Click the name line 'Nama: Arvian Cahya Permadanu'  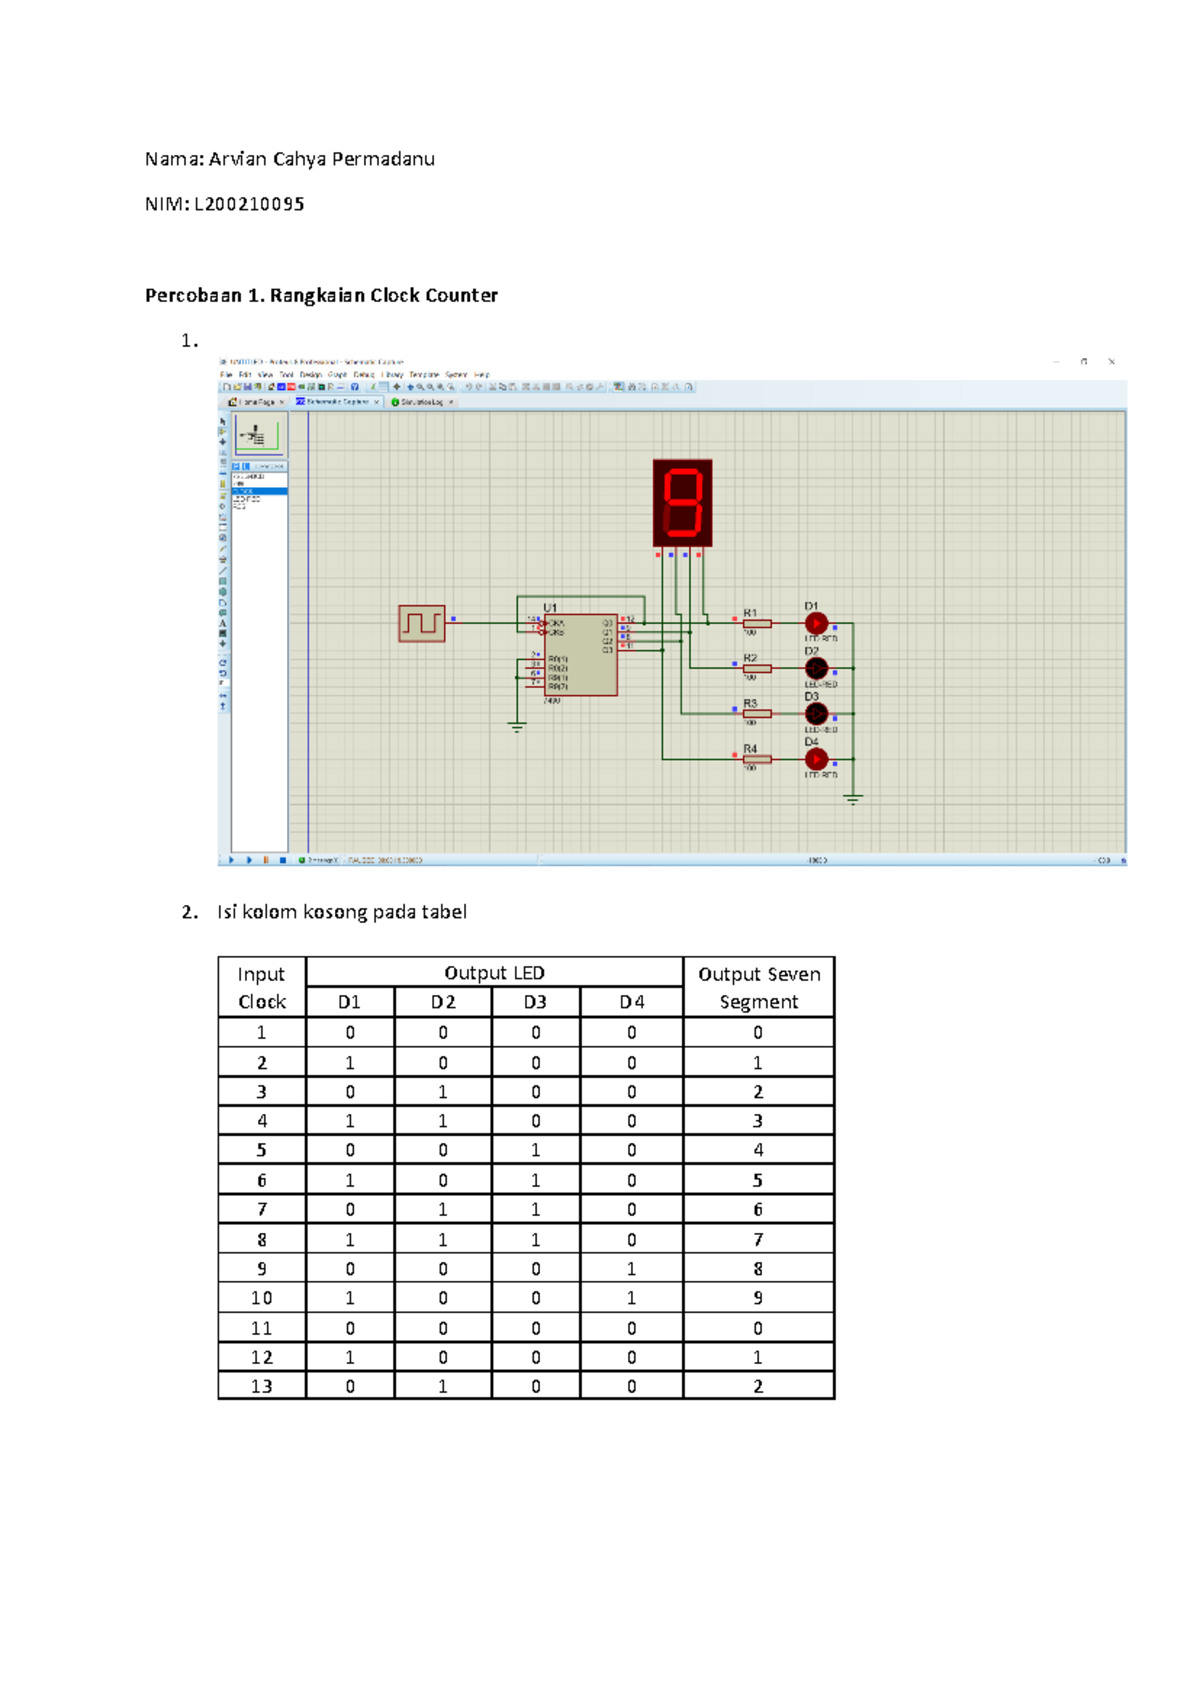pyautogui.click(x=290, y=159)
